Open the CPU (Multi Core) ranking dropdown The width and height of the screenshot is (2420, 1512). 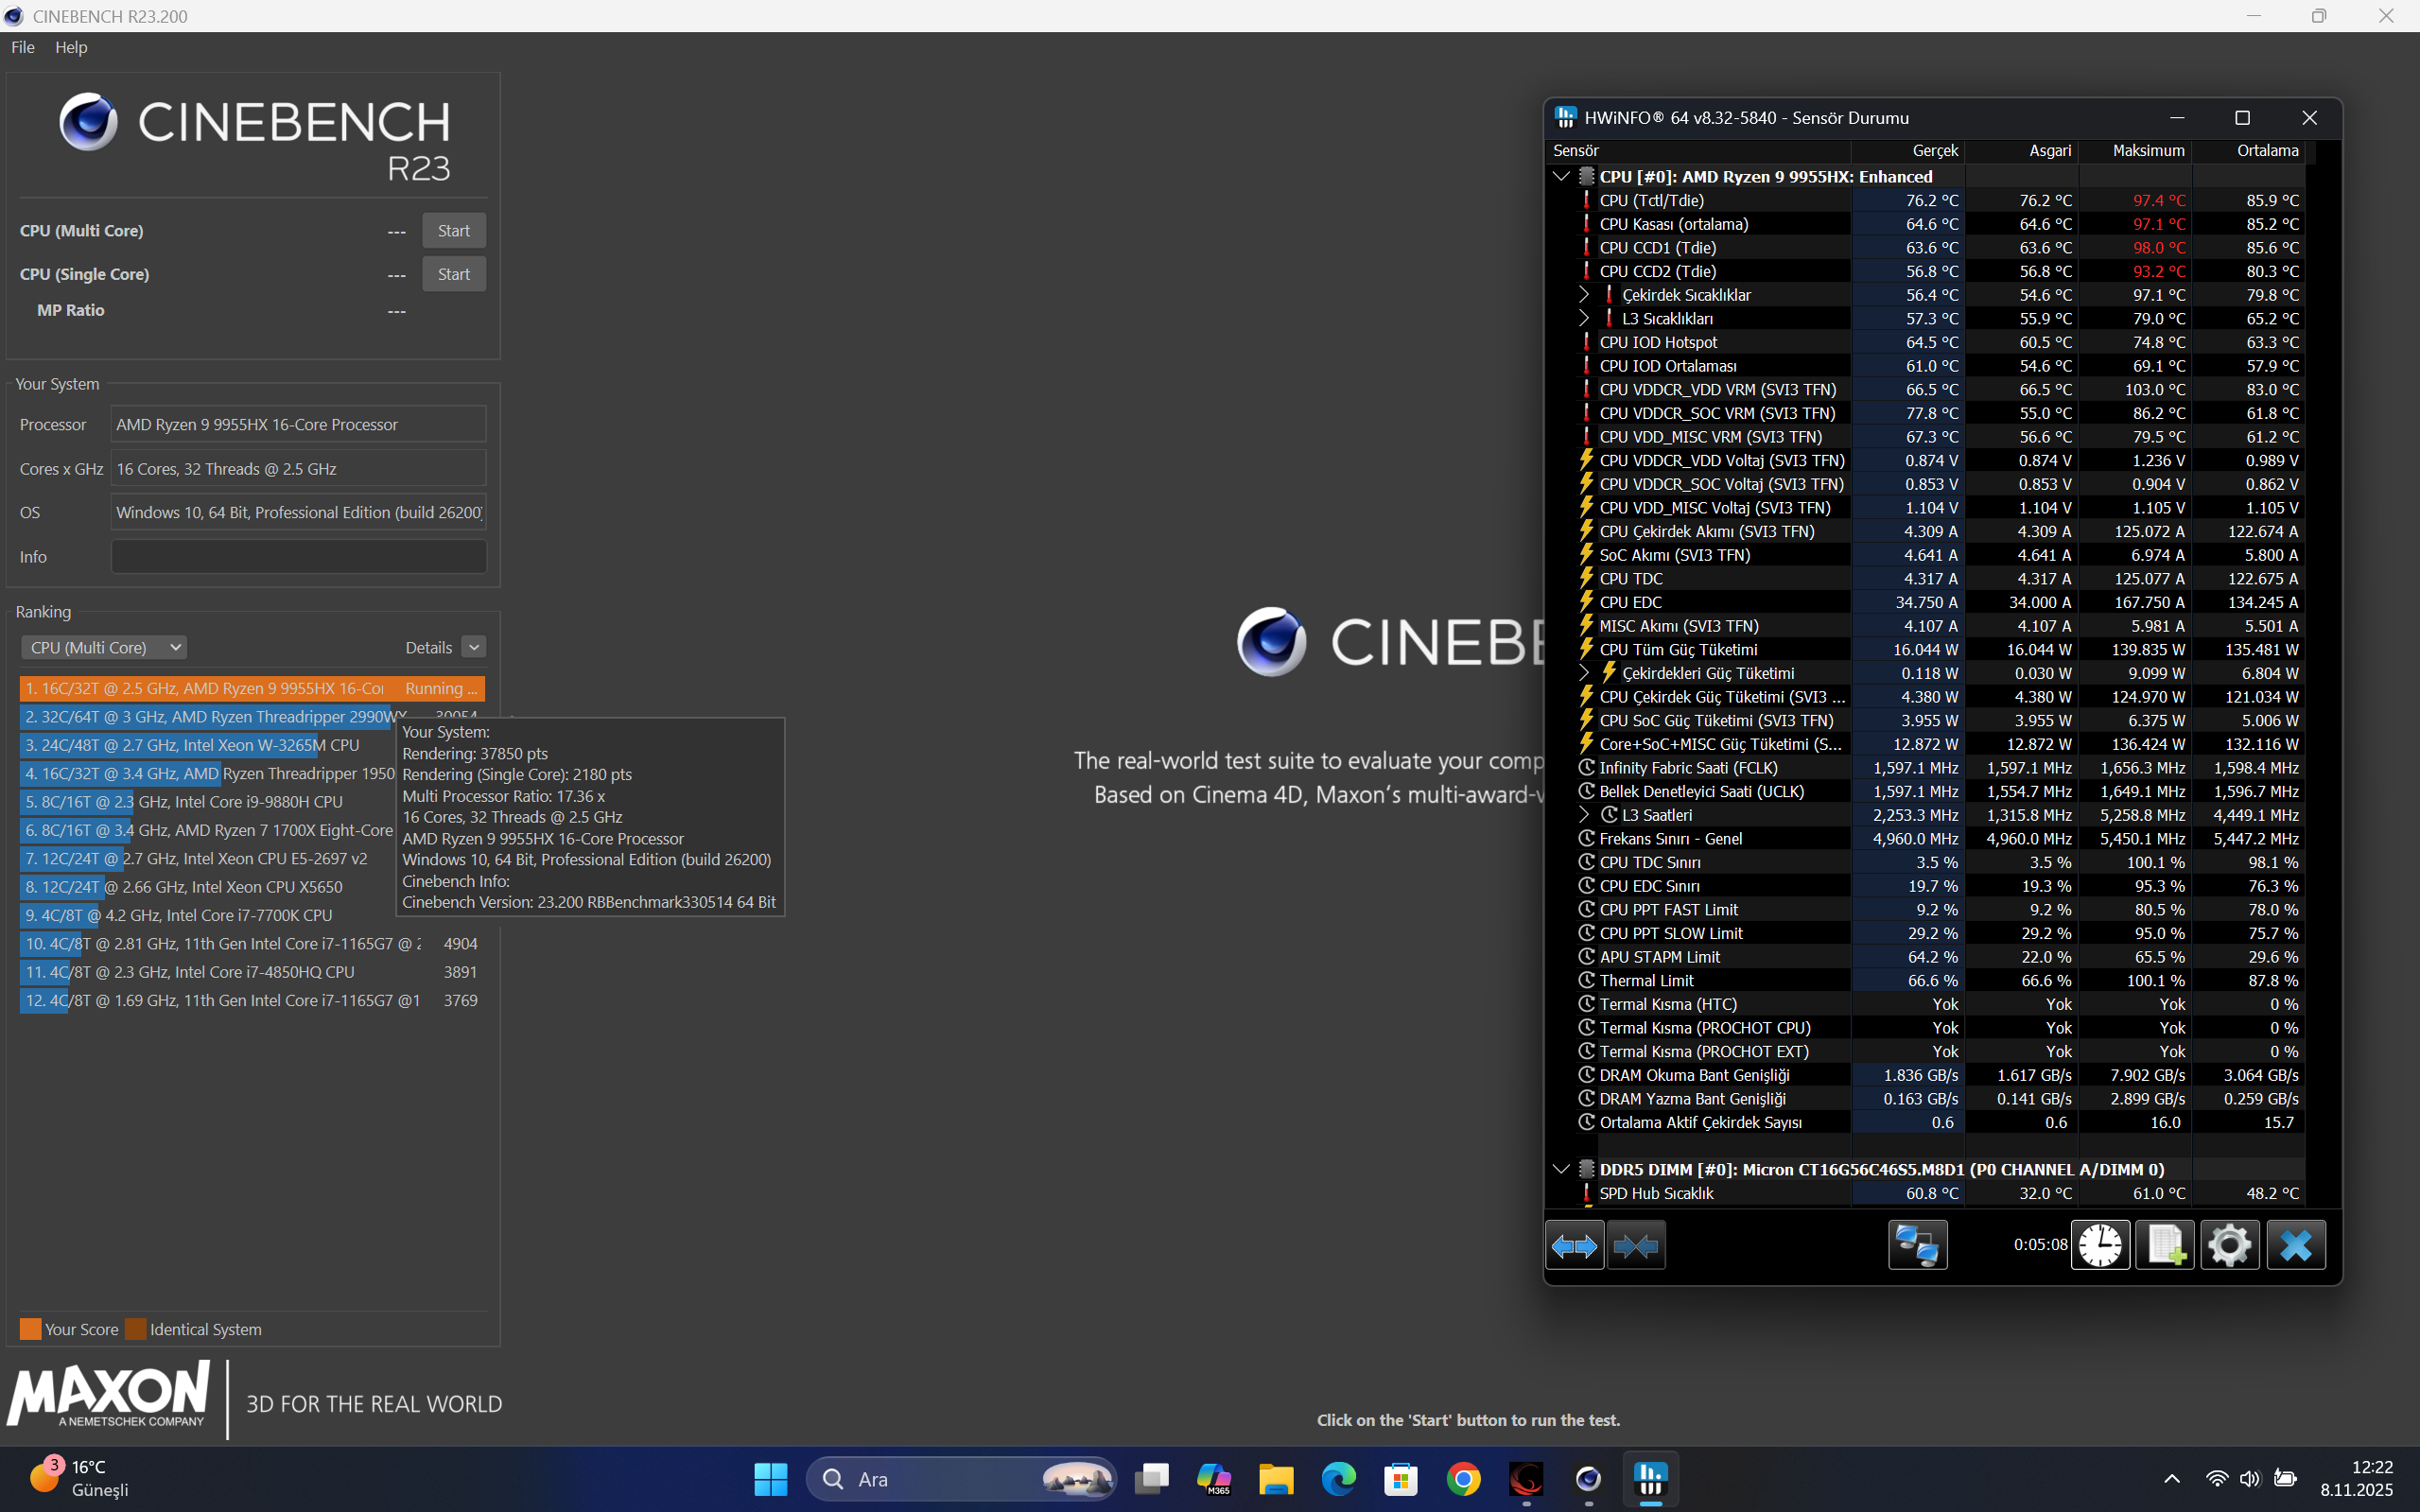(104, 648)
